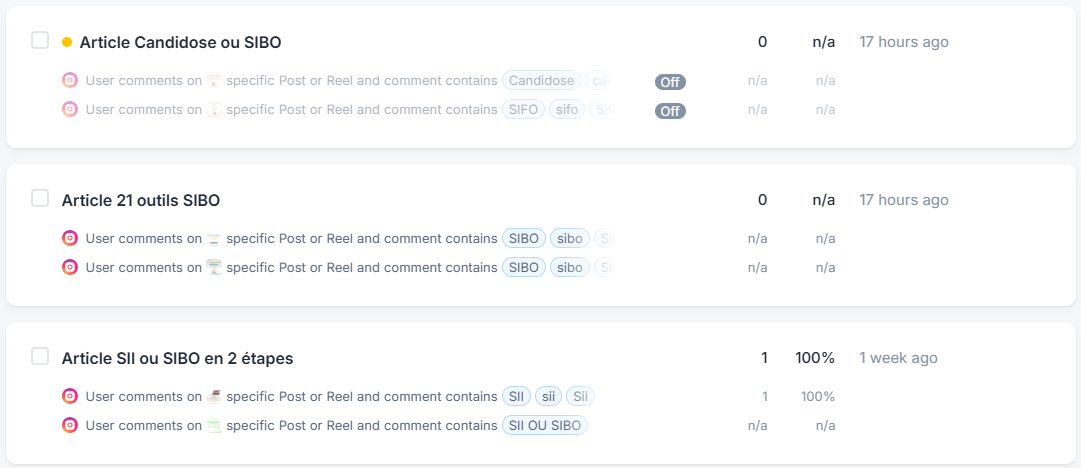Click Instagram icon on first SIBO trigger row
Image resolution: width=1081 pixels, height=468 pixels.
[x=70, y=238]
